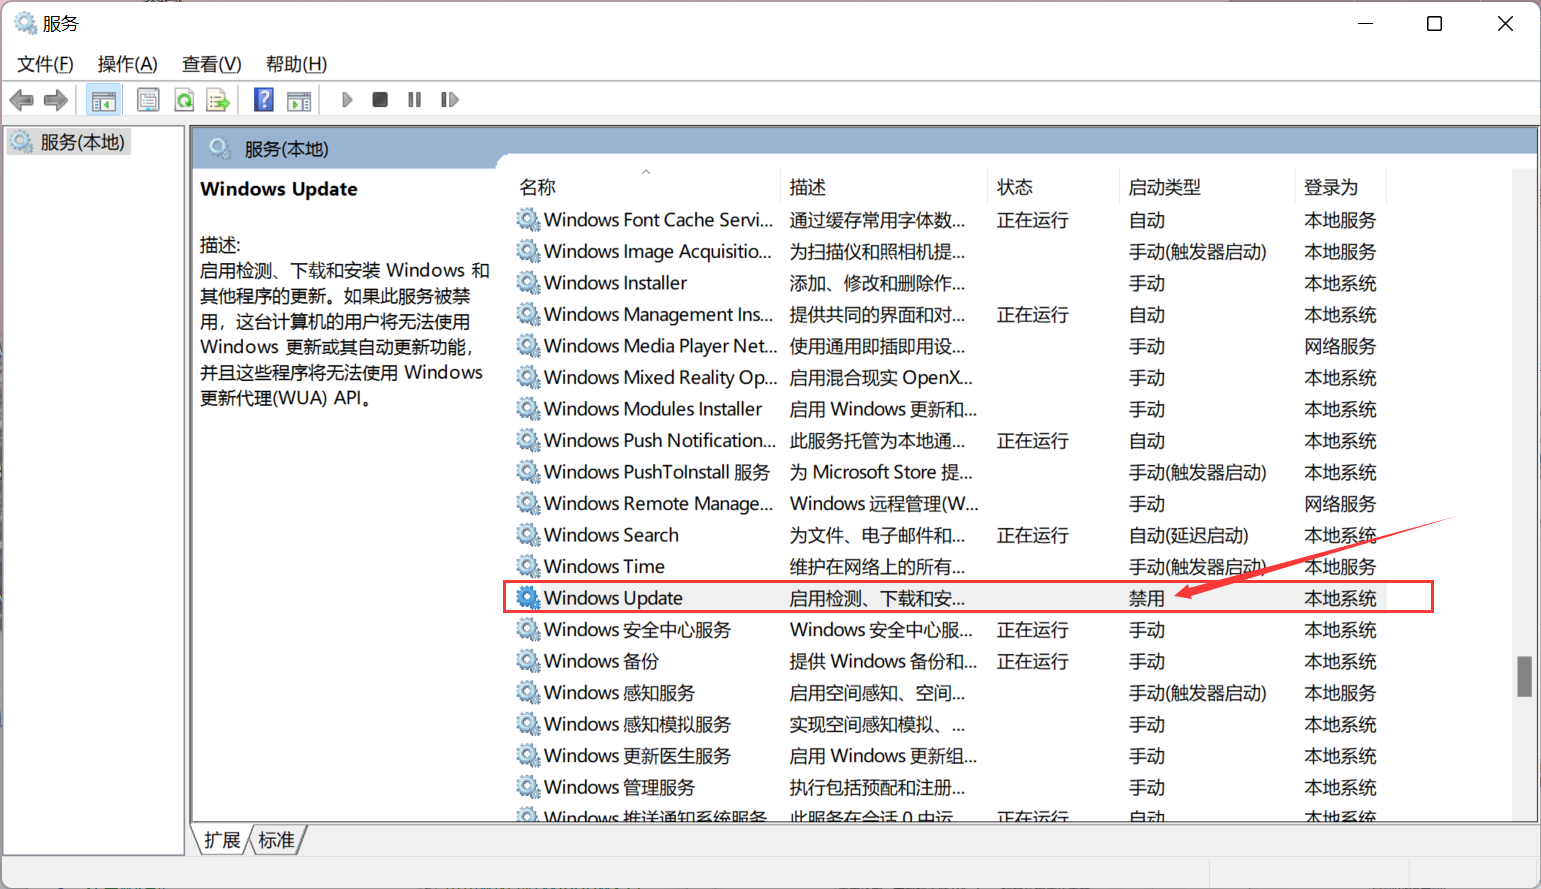Select the Windows Search service name
1541x889 pixels.
(x=611, y=535)
